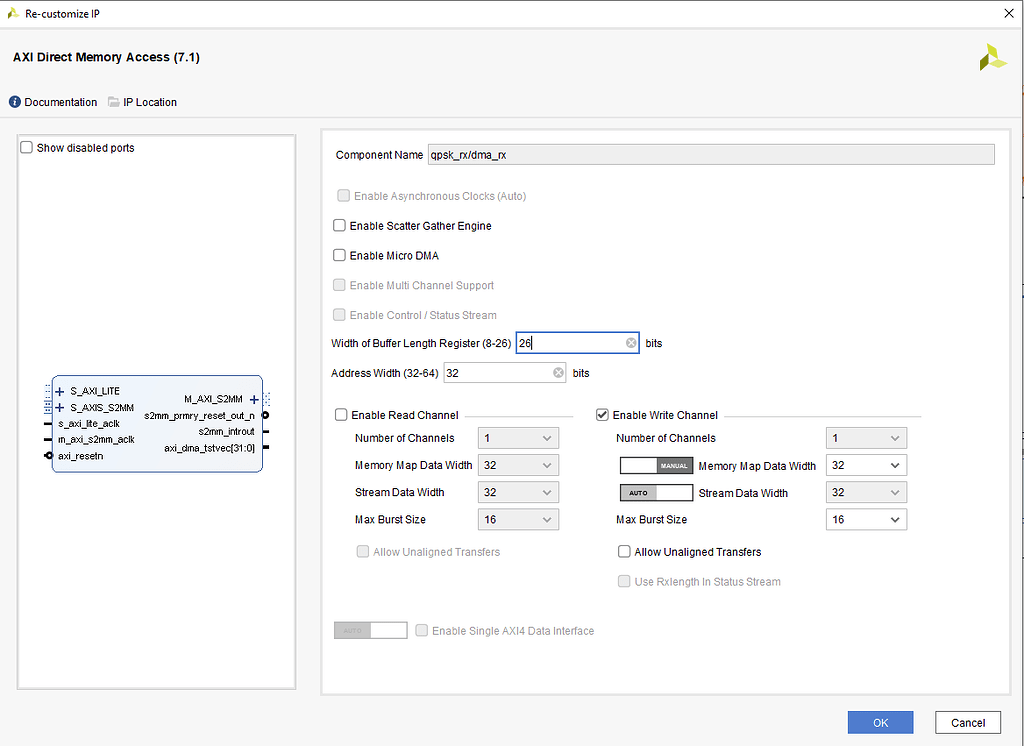
Task: Expand the M_AXI_S2MM interface plus icon
Action: [254, 398]
